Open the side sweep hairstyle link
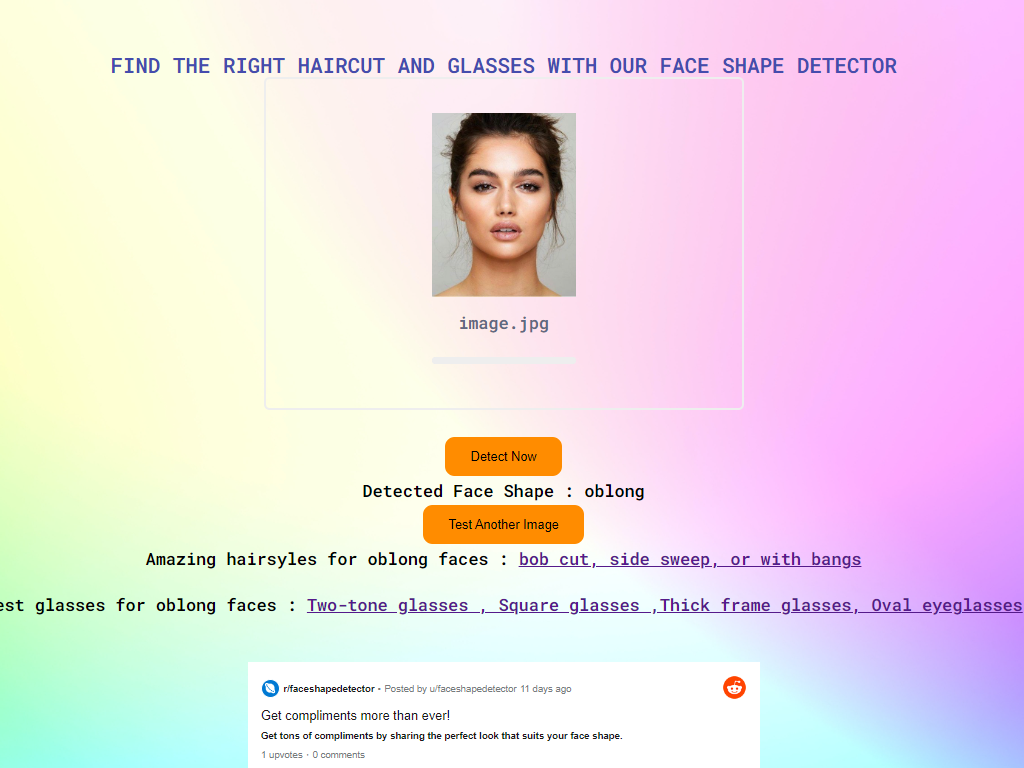 coord(660,560)
